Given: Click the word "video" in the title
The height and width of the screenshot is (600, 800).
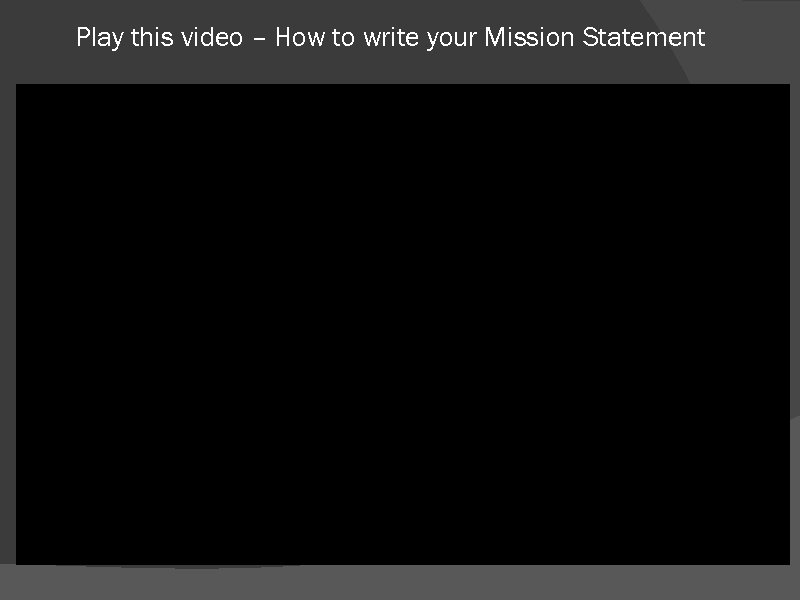Looking at the screenshot, I should click(x=212, y=37).
